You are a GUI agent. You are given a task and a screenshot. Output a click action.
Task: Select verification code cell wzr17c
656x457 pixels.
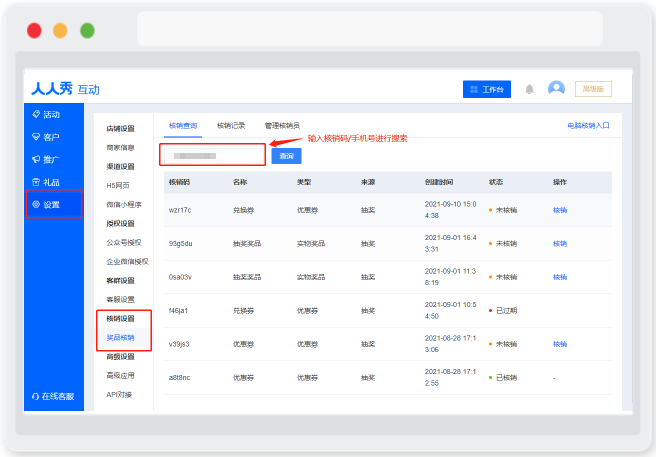point(180,210)
